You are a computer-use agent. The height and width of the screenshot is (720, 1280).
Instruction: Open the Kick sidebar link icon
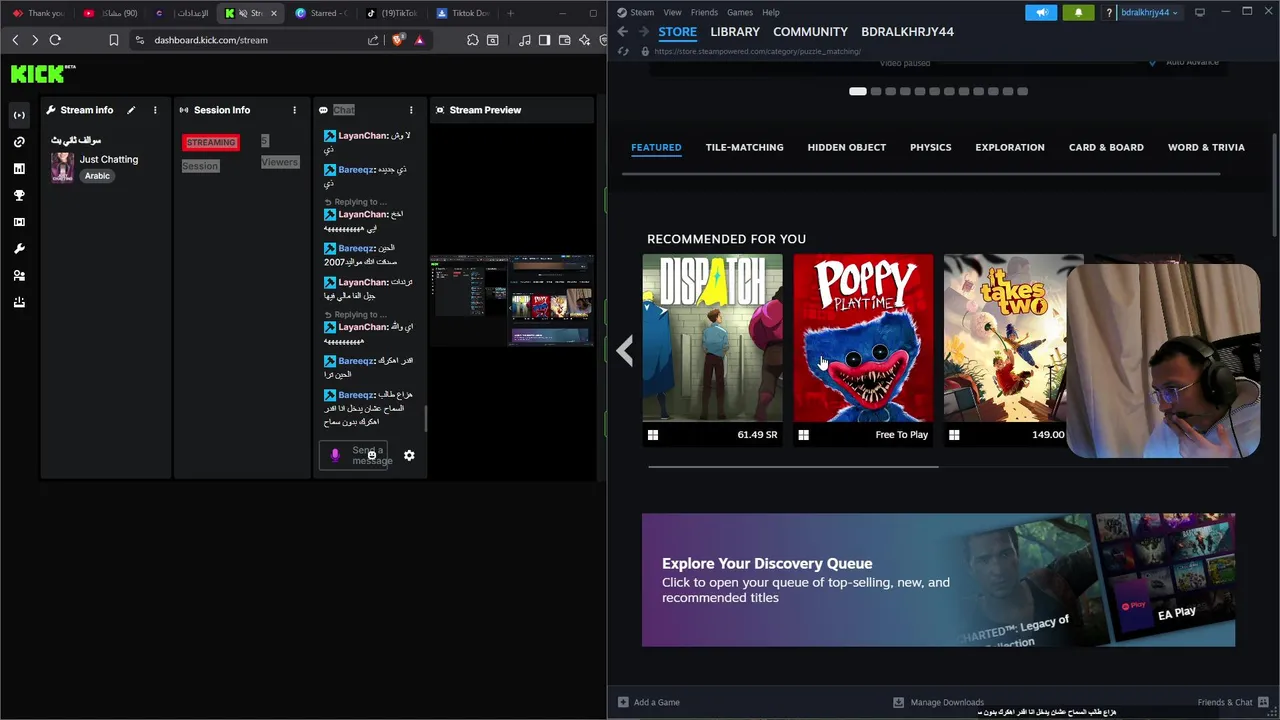point(19,142)
